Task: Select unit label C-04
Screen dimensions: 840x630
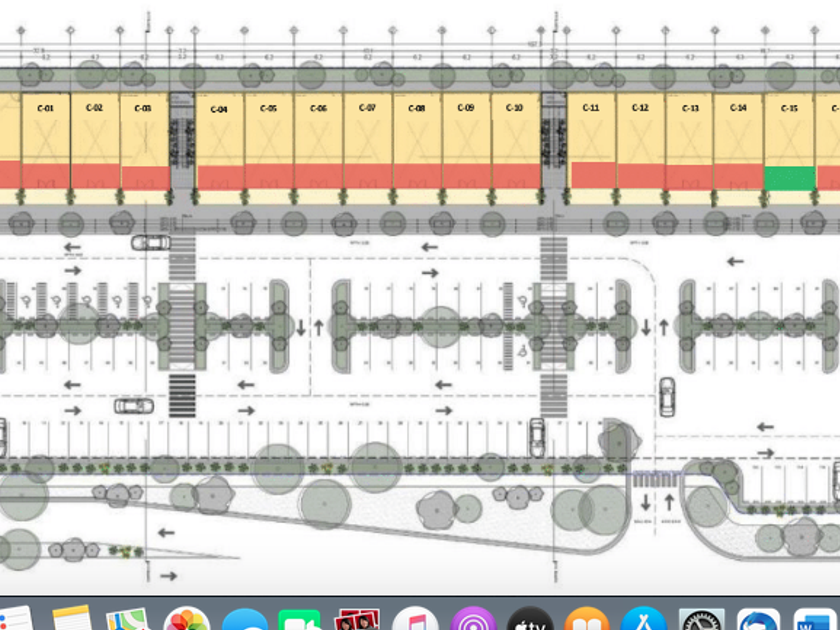Action: pos(219,109)
